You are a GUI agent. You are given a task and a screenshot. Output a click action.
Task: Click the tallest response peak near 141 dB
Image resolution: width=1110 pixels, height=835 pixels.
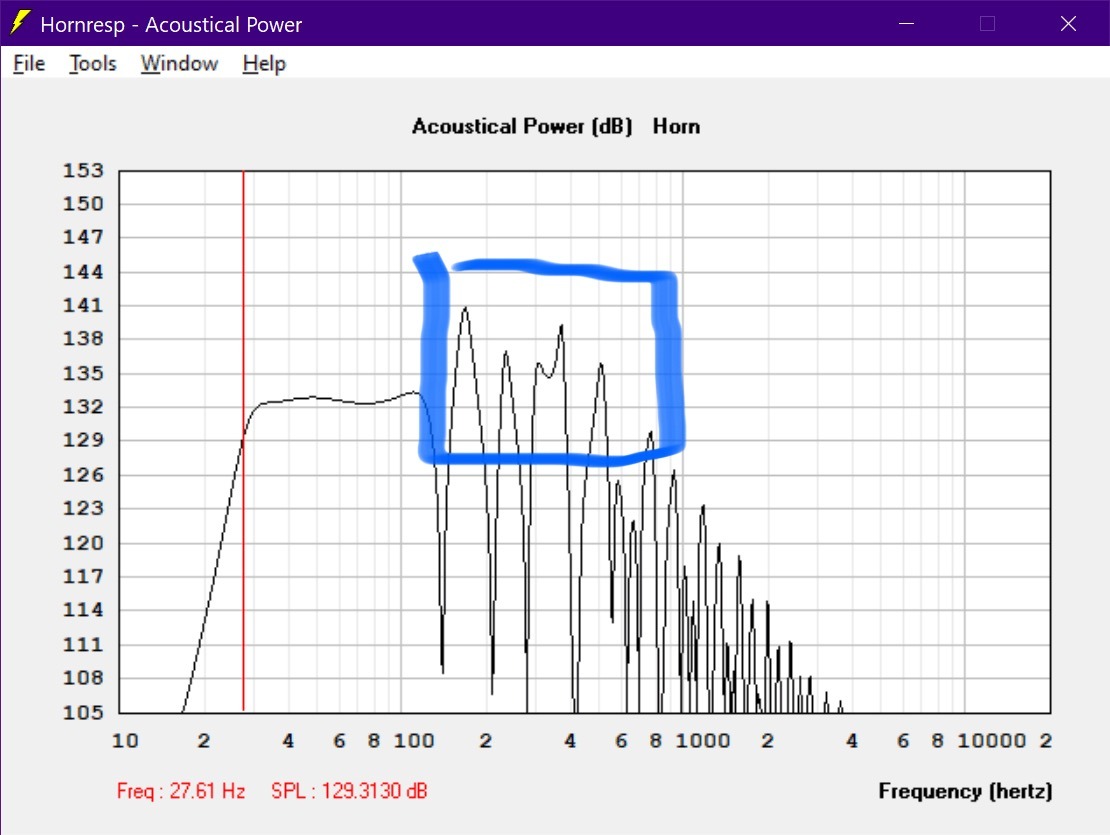465,309
